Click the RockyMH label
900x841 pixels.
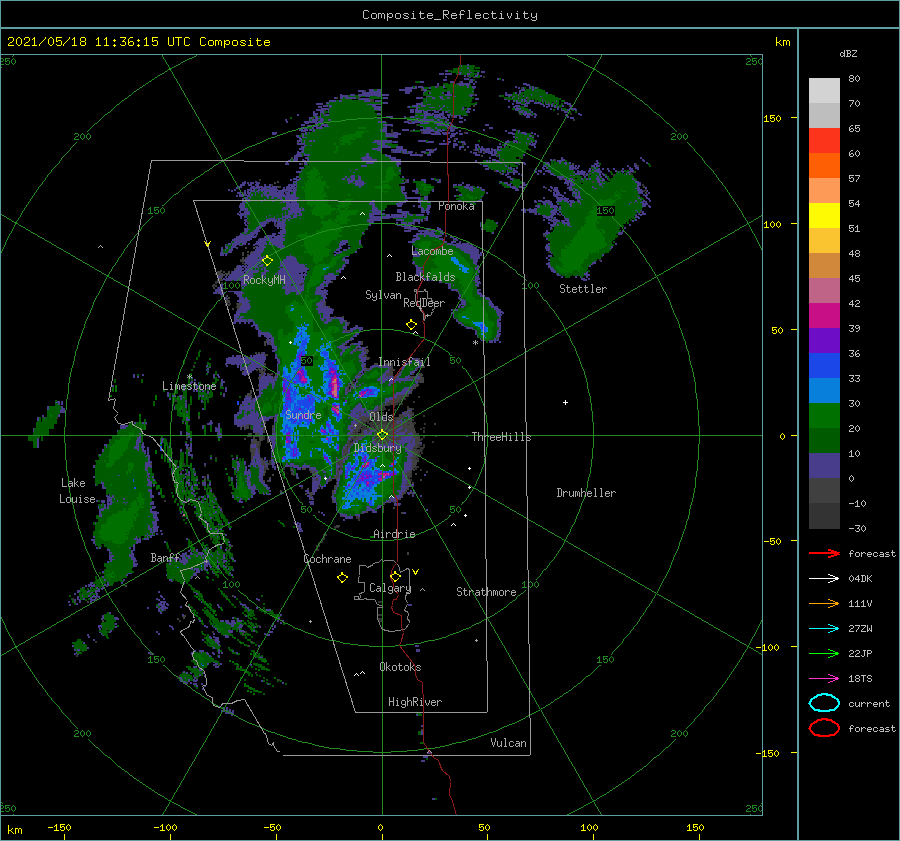264,280
